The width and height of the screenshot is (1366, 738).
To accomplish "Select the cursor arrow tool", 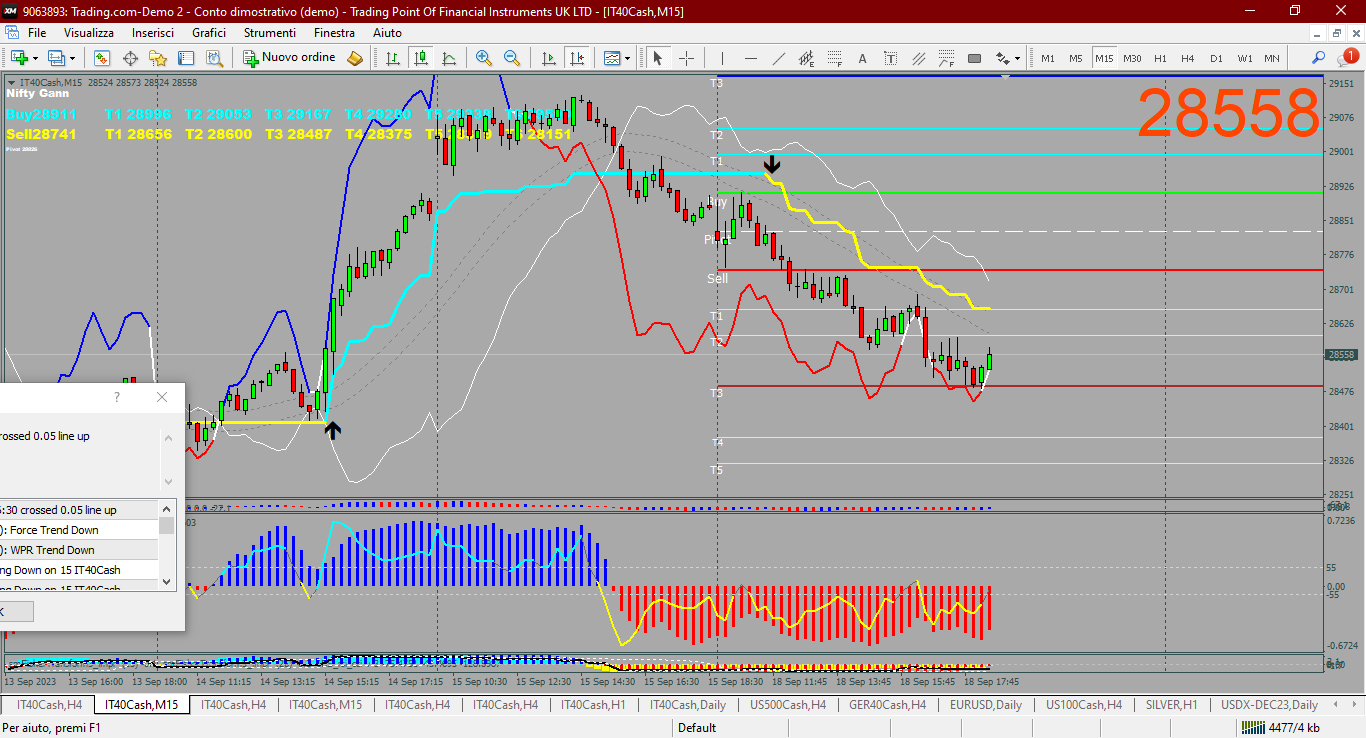I will pos(658,58).
